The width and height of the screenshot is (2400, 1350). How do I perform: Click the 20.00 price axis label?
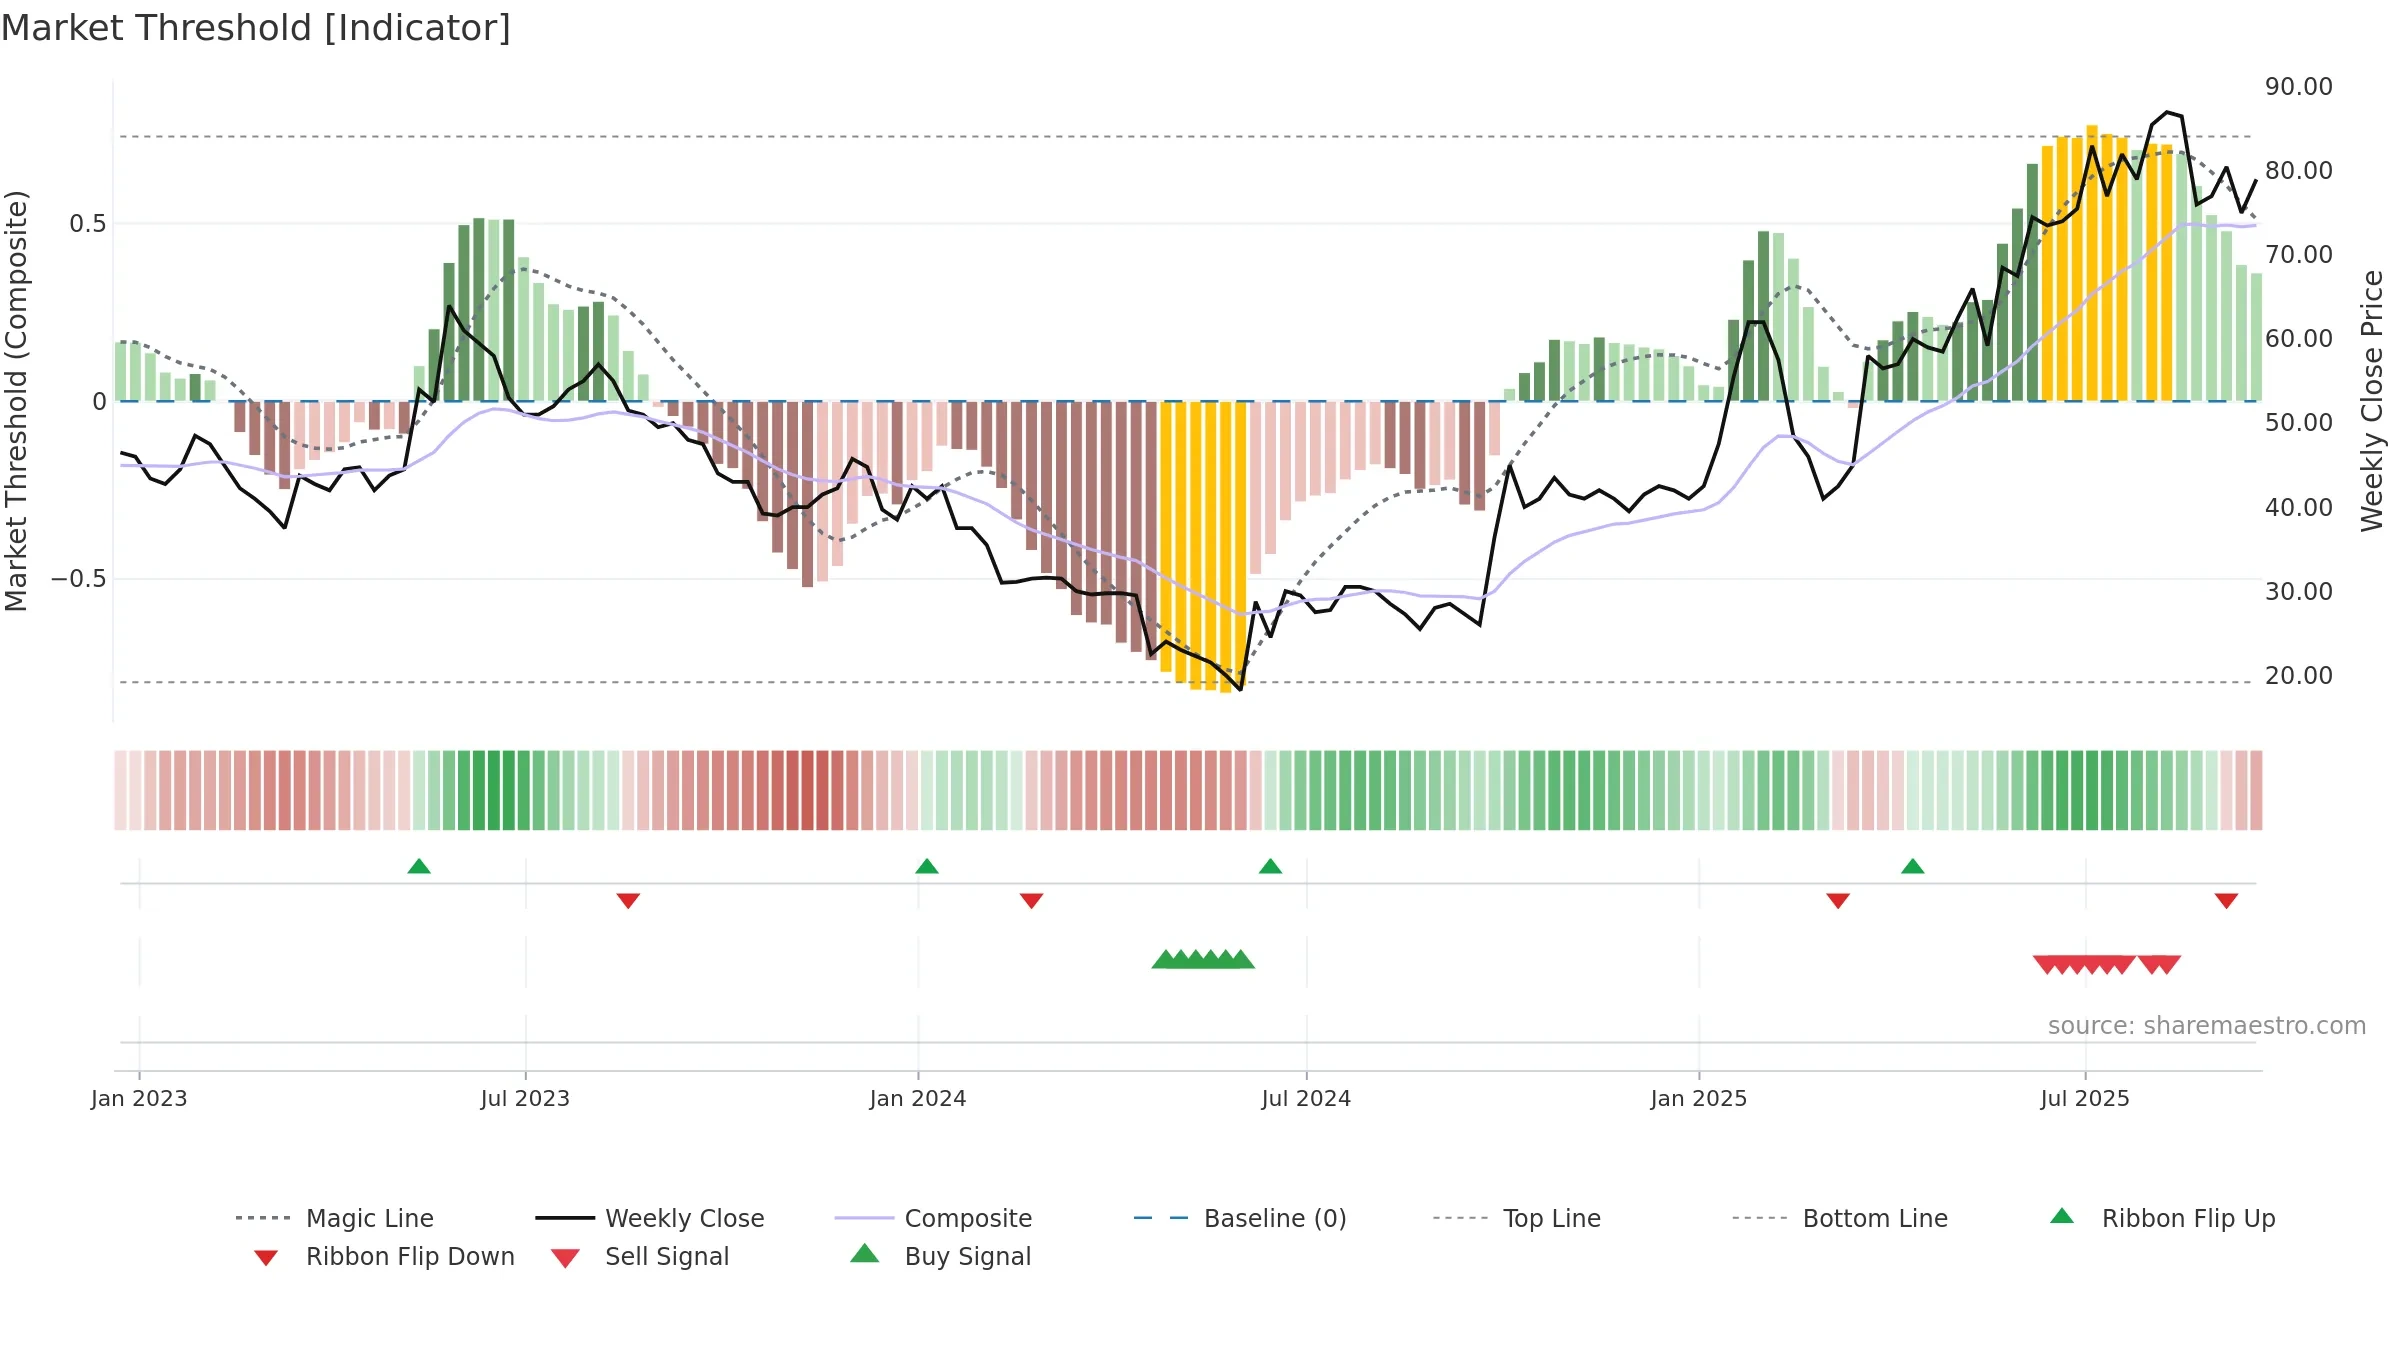point(2299,676)
